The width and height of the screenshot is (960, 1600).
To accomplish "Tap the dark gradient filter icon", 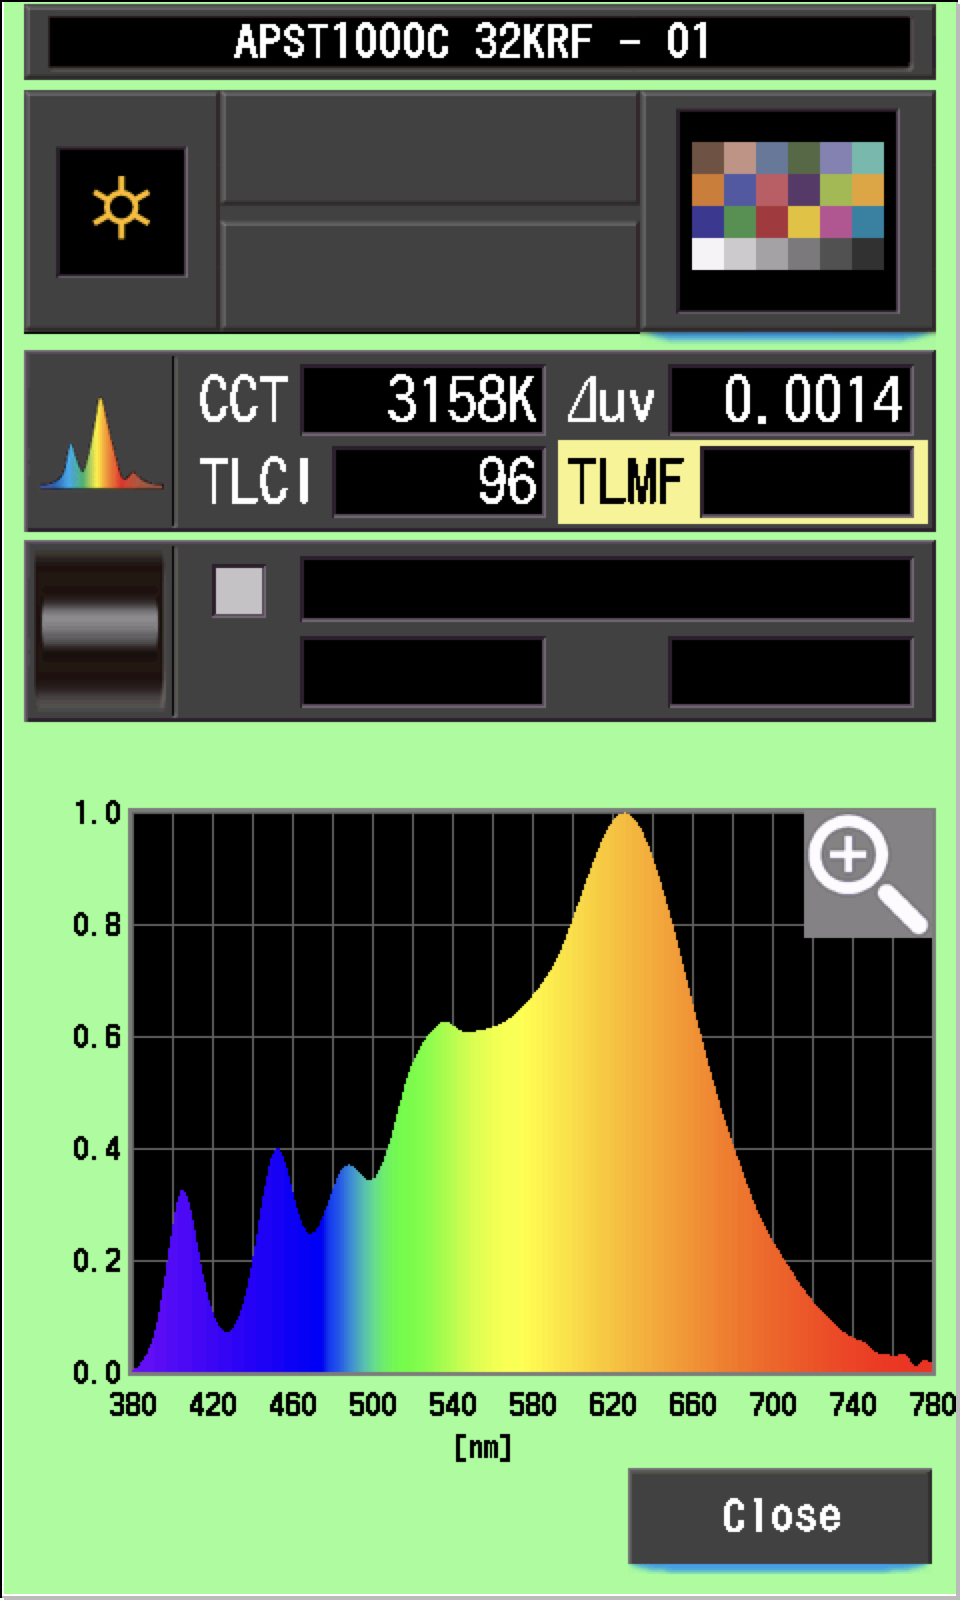I will click(x=99, y=629).
